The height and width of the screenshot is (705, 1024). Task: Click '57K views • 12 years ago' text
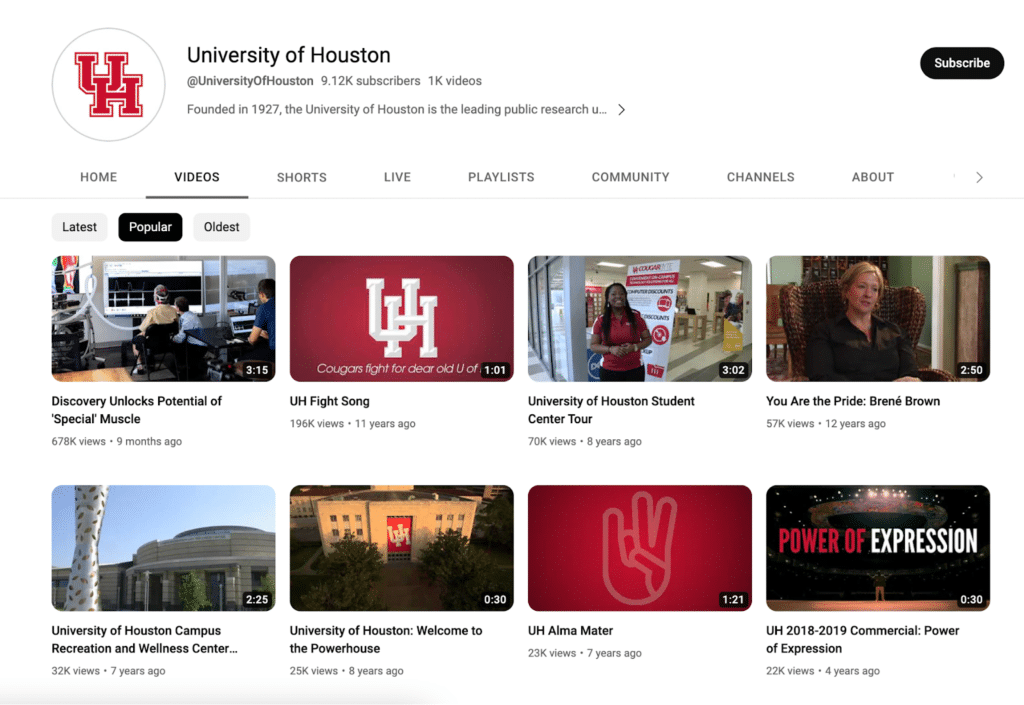pos(825,424)
